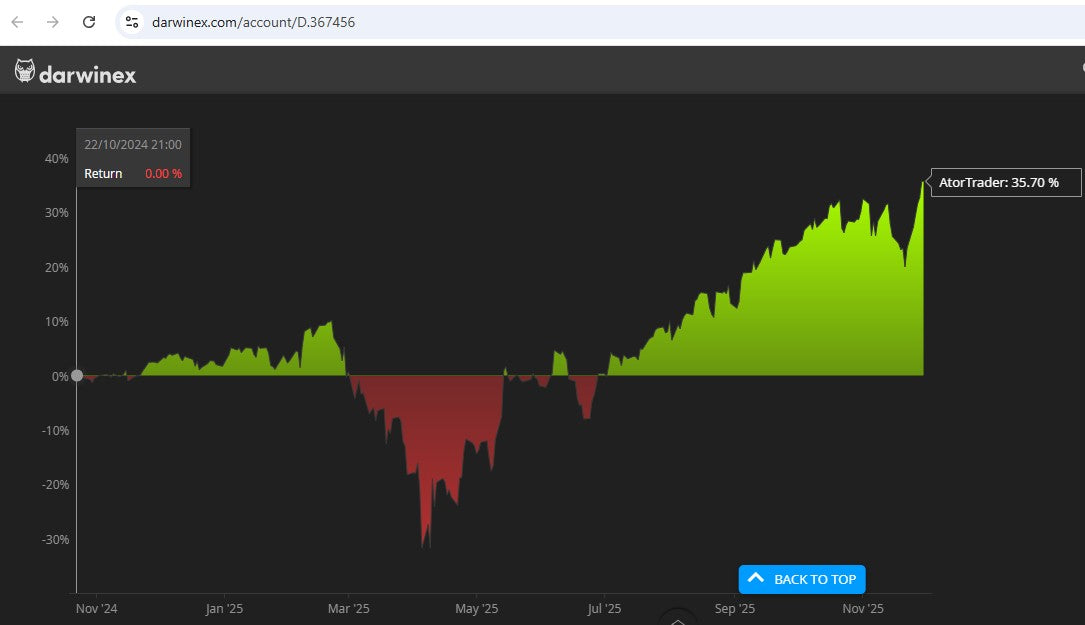The width and height of the screenshot is (1085, 625).
Task: Reload the Darwinex page
Action: tap(89, 22)
